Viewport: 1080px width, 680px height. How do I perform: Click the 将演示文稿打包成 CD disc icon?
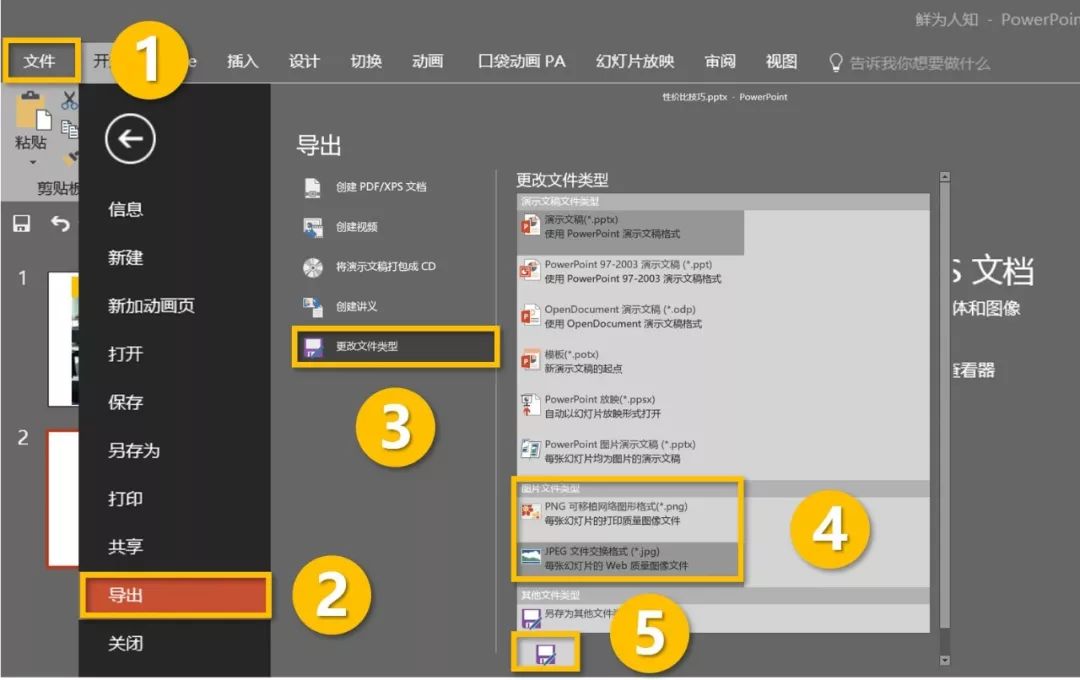click(x=313, y=266)
